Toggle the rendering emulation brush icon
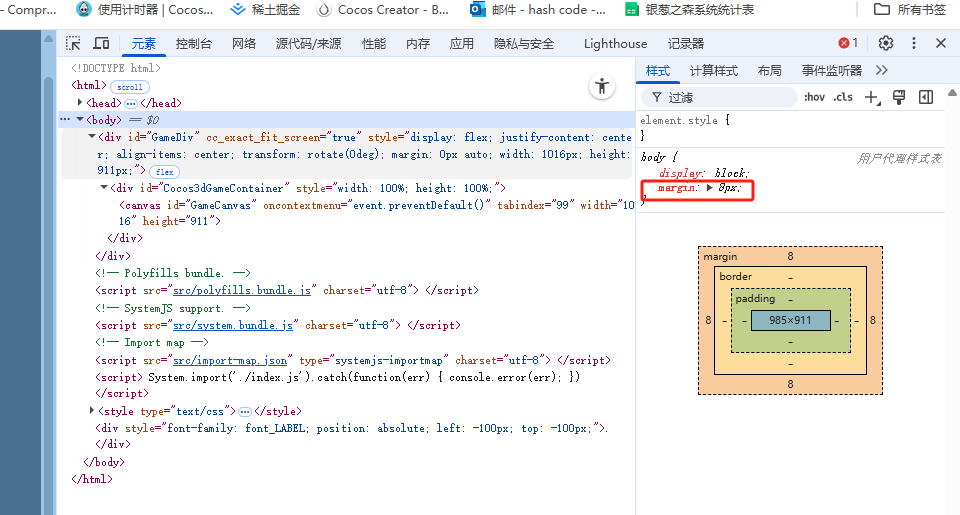This screenshot has height=515, width=960. click(899, 97)
